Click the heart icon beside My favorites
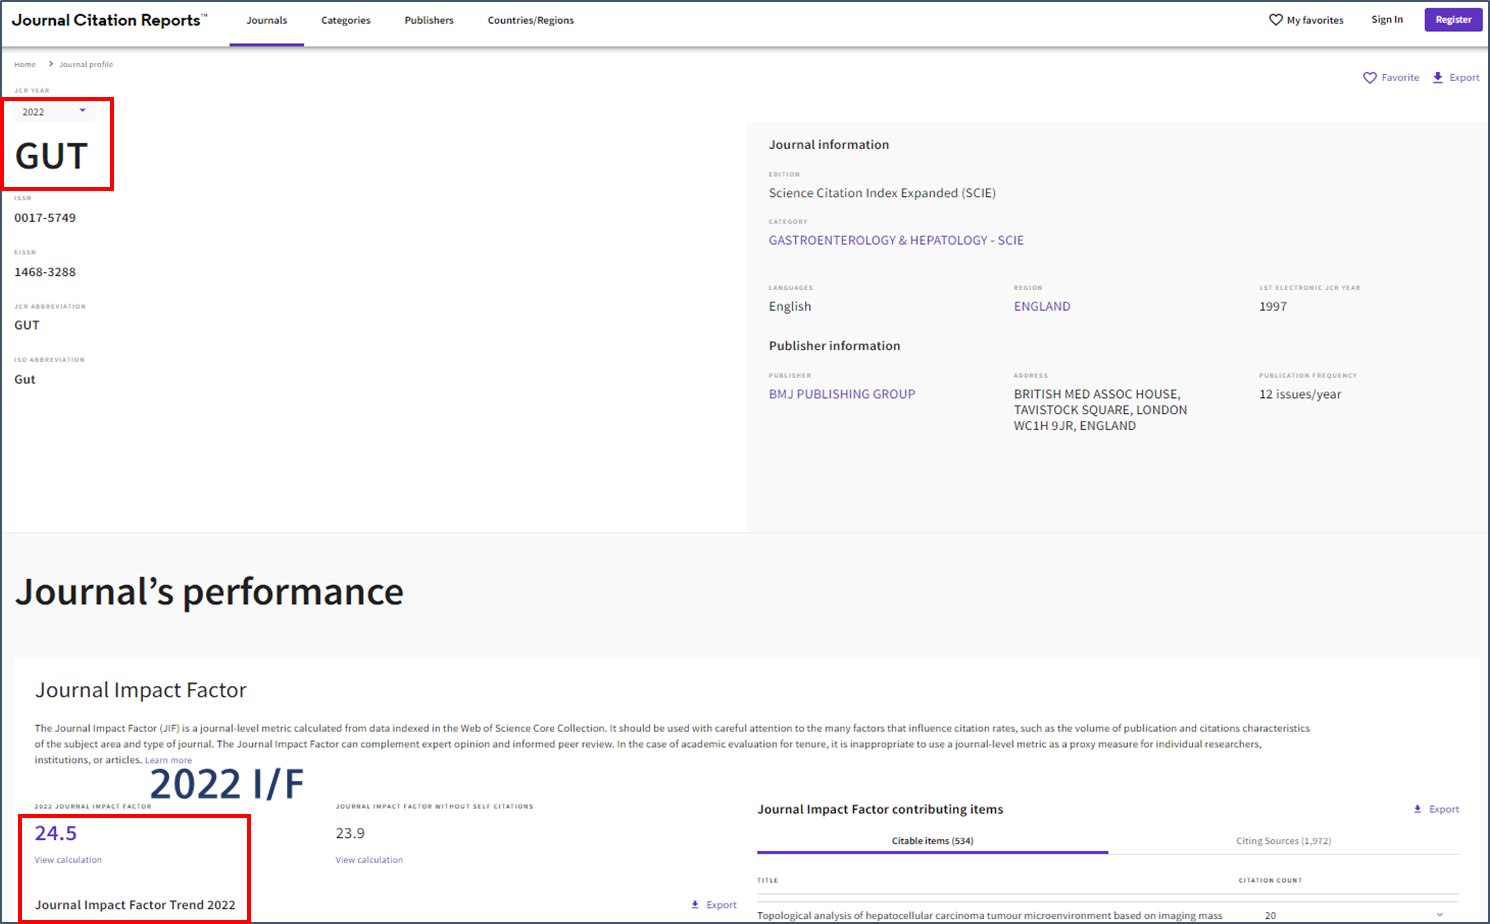 tap(1276, 20)
